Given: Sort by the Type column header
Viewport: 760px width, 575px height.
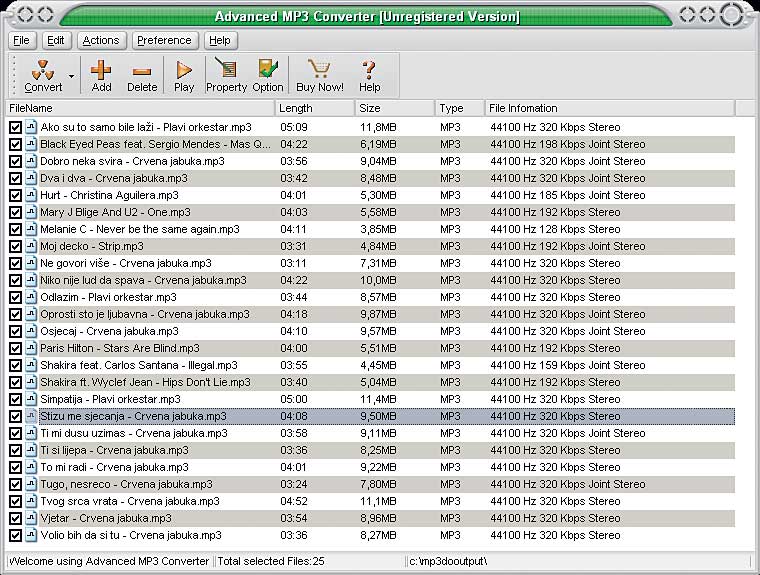Looking at the screenshot, I should (x=459, y=108).
